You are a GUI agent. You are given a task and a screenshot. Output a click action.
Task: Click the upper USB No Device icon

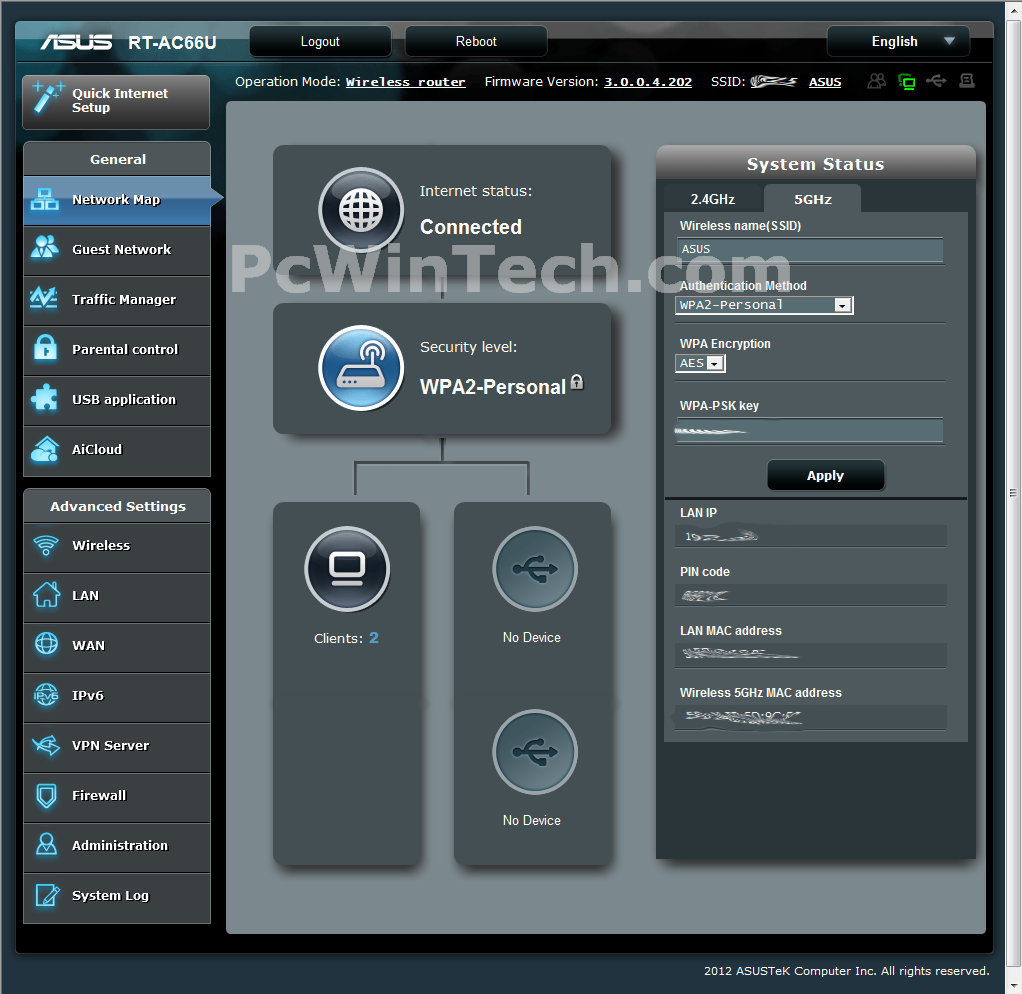[535, 568]
